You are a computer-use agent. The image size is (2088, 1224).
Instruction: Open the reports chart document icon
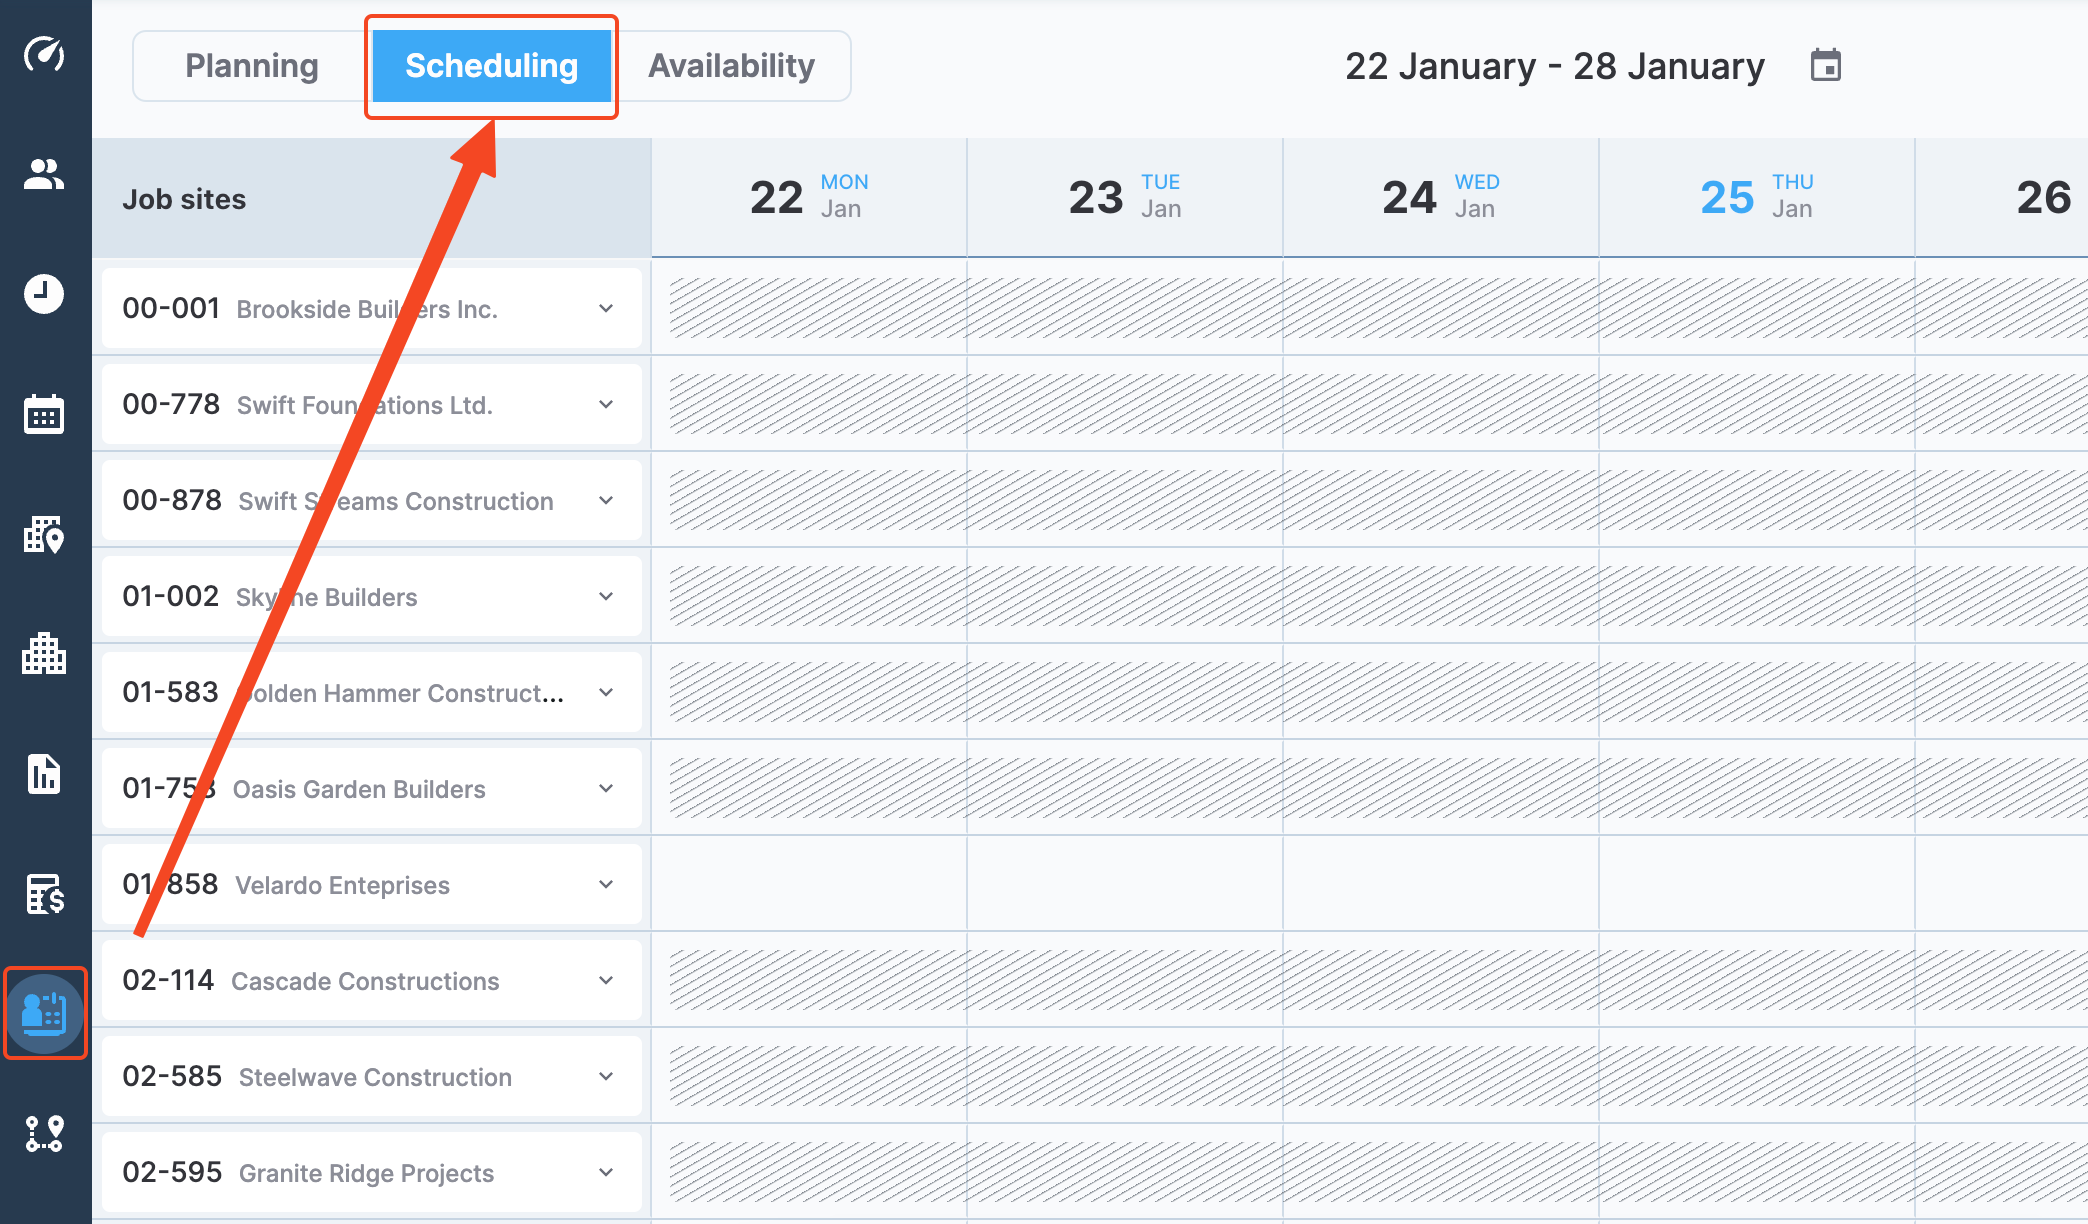coord(44,774)
